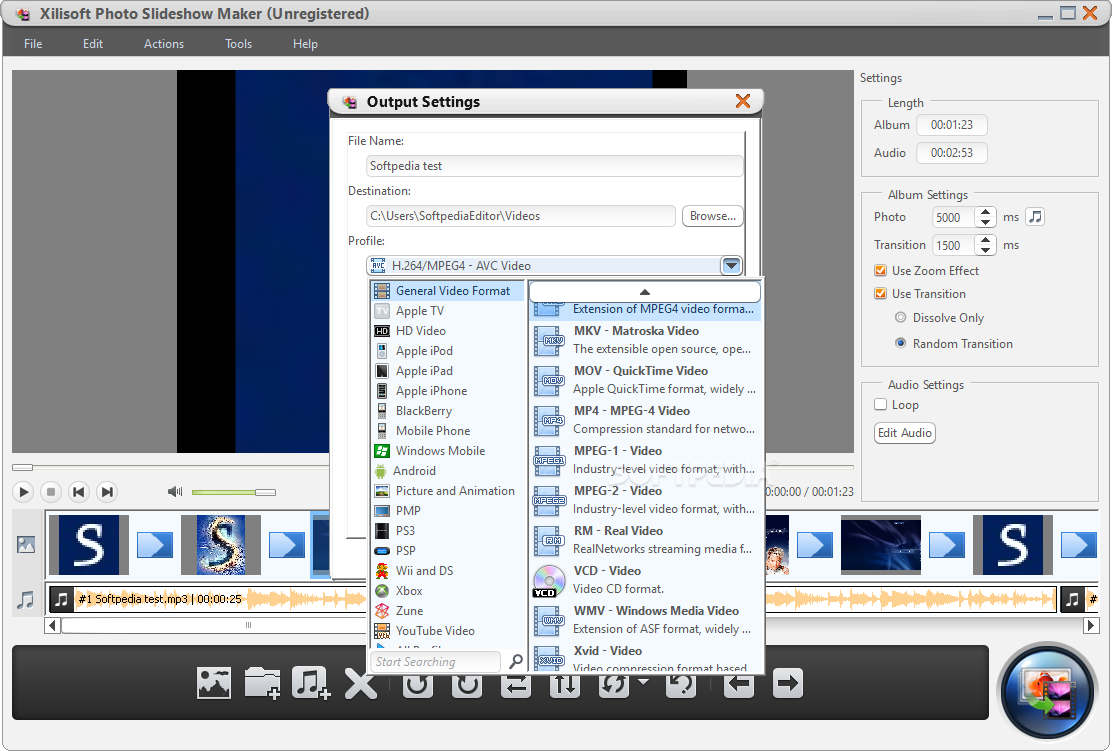Choose YouTube Video category
1112x751 pixels.
pos(447,630)
